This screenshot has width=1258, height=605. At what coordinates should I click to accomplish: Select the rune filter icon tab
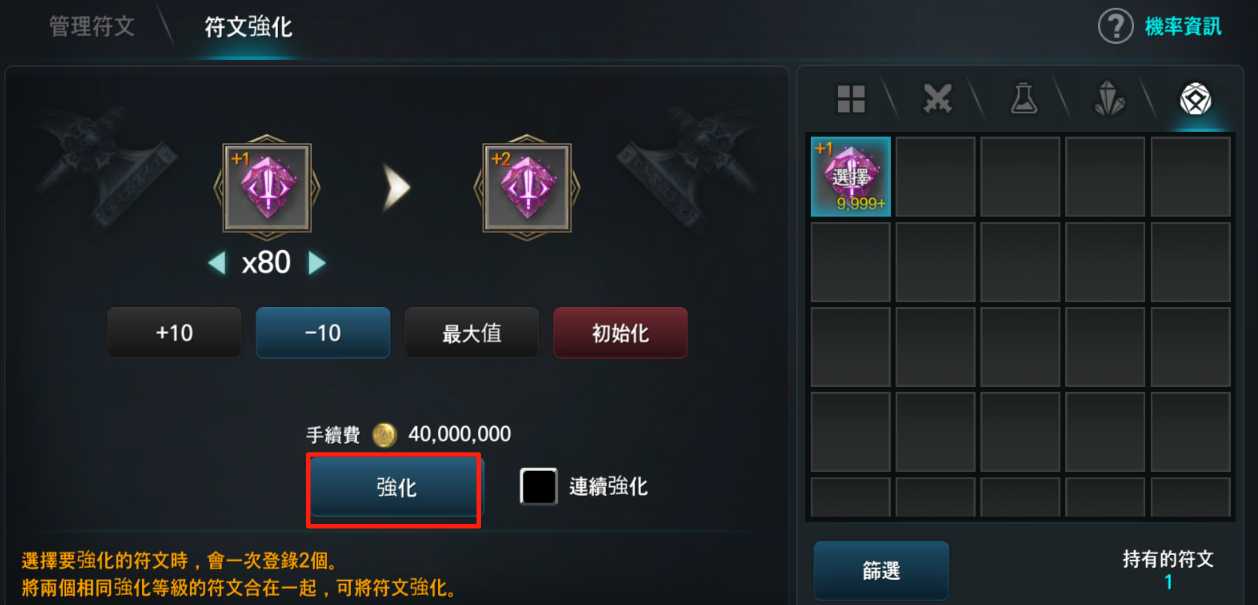pos(1196,98)
